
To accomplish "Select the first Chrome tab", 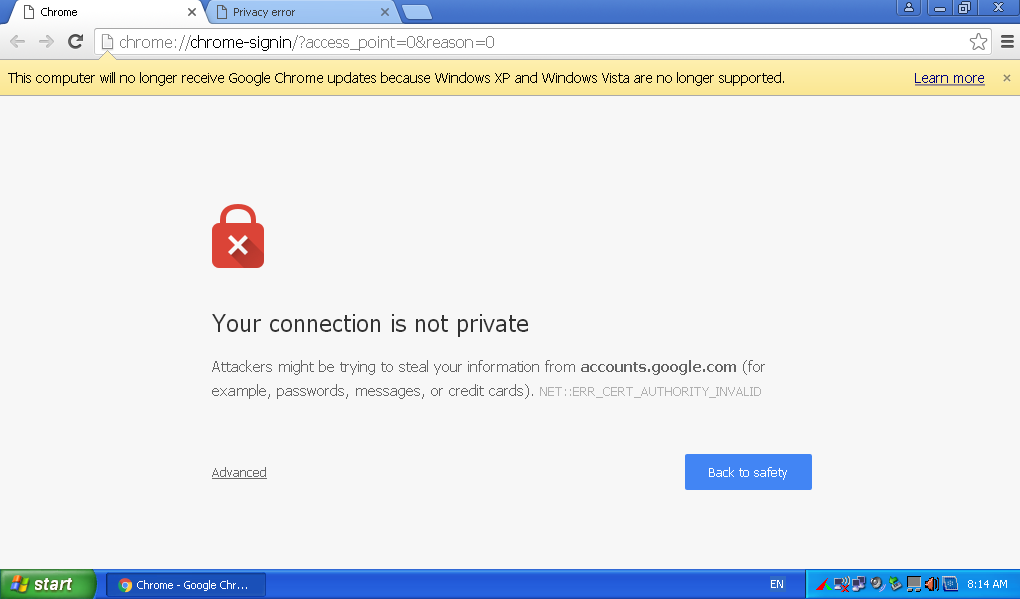I will [x=100, y=12].
